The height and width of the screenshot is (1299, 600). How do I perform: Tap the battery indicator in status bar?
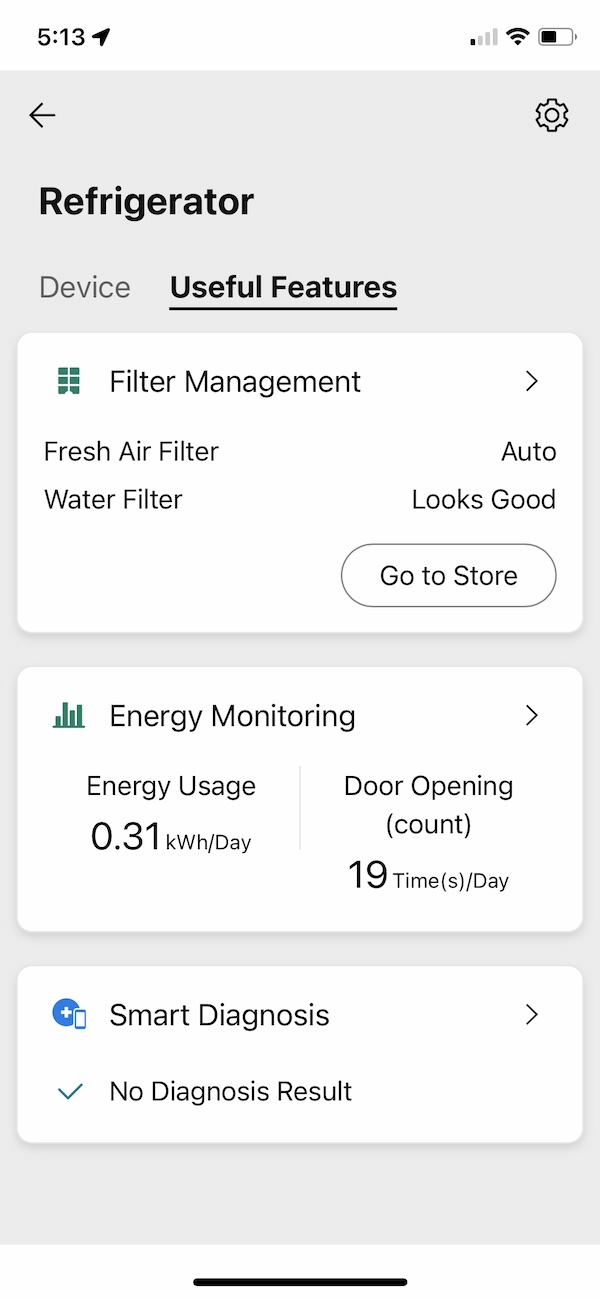pos(556,37)
